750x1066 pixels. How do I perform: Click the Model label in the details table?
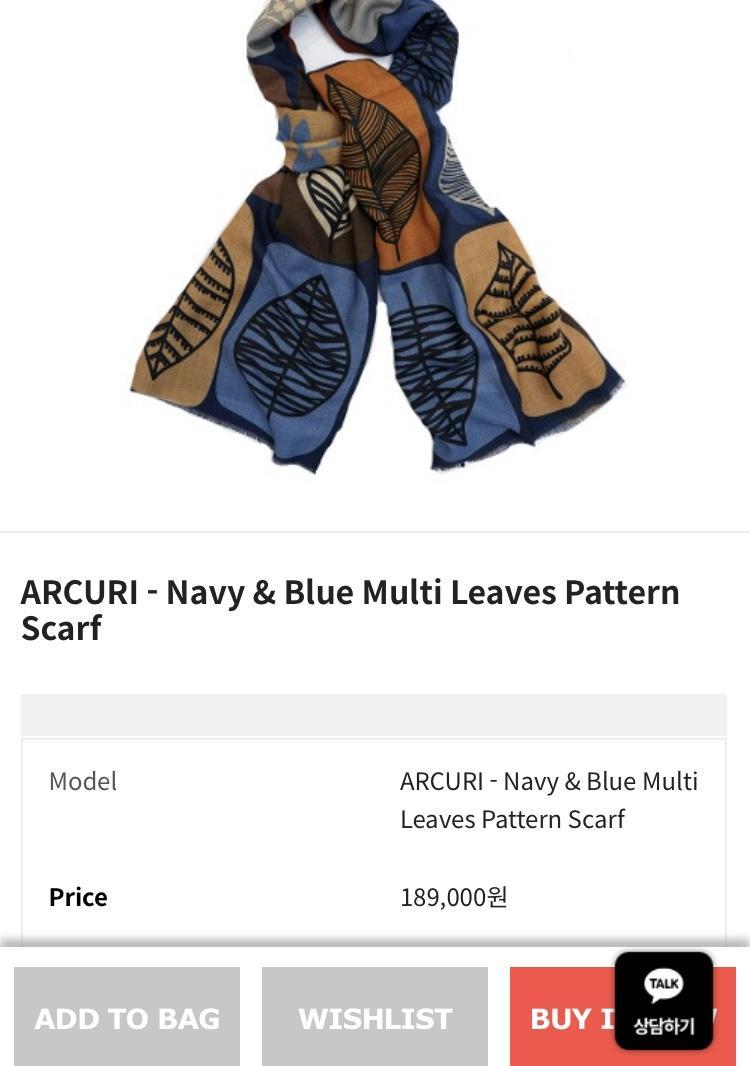(83, 781)
